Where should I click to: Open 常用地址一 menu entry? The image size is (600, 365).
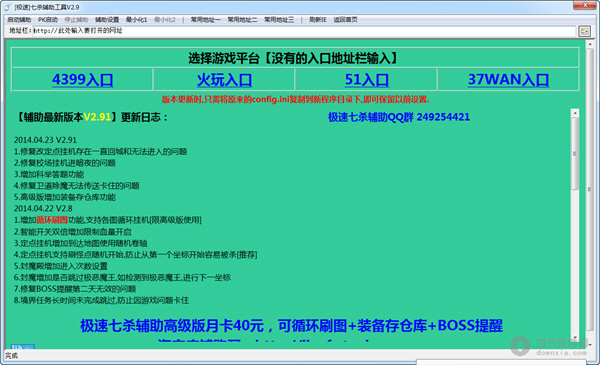[x=205, y=20]
